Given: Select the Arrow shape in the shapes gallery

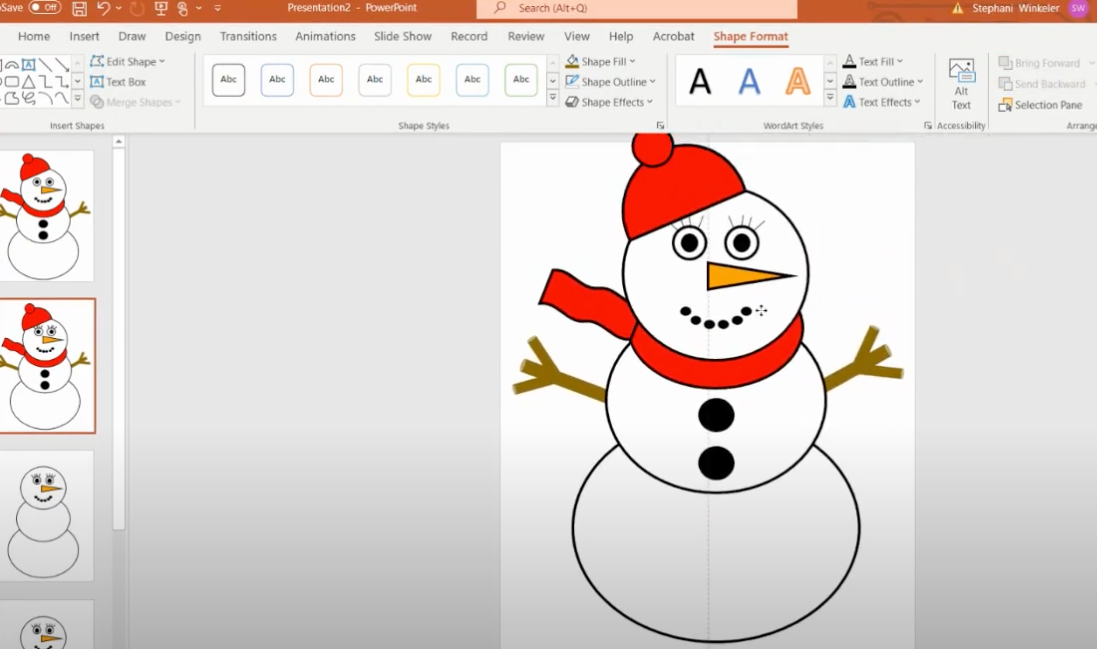Looking at the screenshot, I should (62, 63).
